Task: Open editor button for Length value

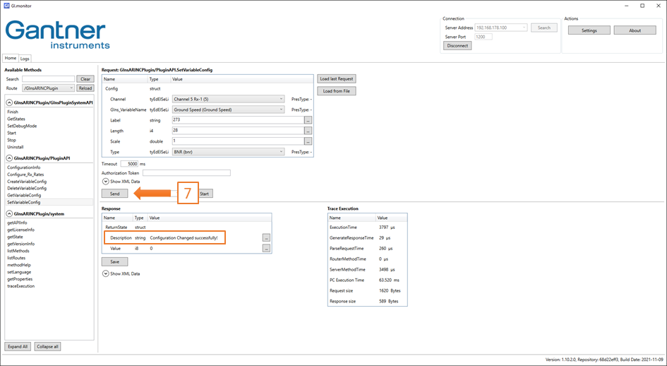Action: coord(308,131)
